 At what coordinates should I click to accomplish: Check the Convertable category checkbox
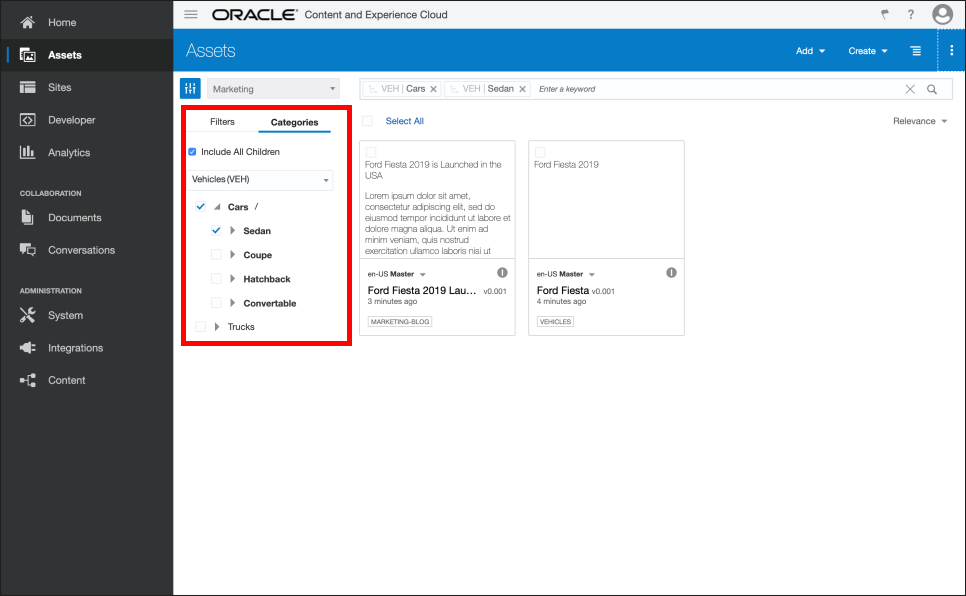pyautogui.click(x=216, y=303)
